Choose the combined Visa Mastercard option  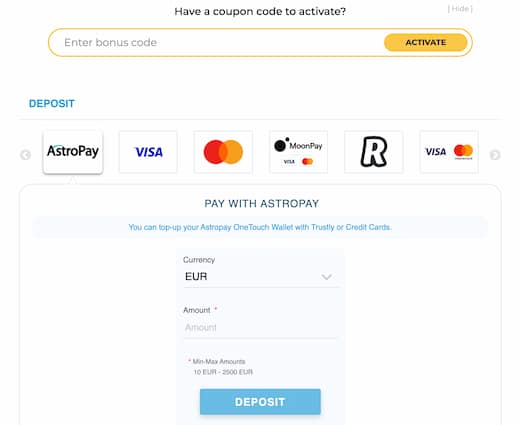pyautogui.click(x=449, y=152)
